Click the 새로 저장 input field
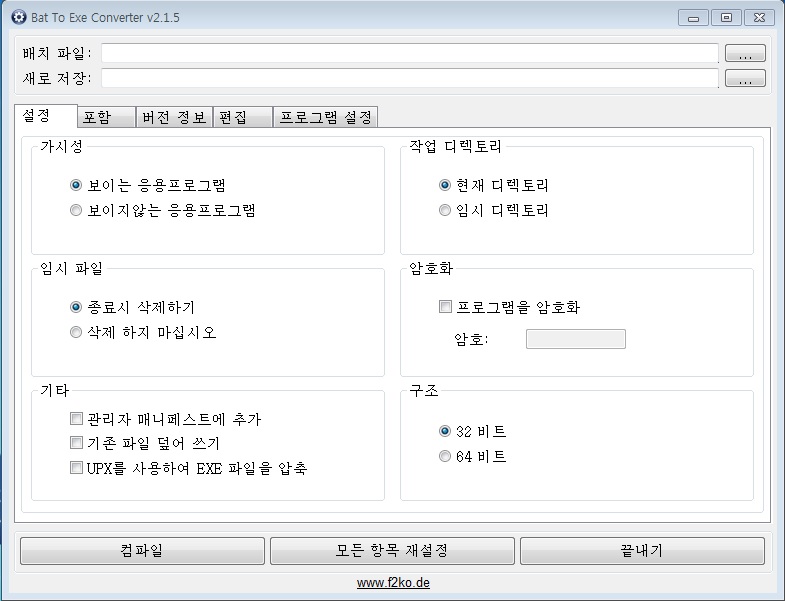 click(410, 78)
